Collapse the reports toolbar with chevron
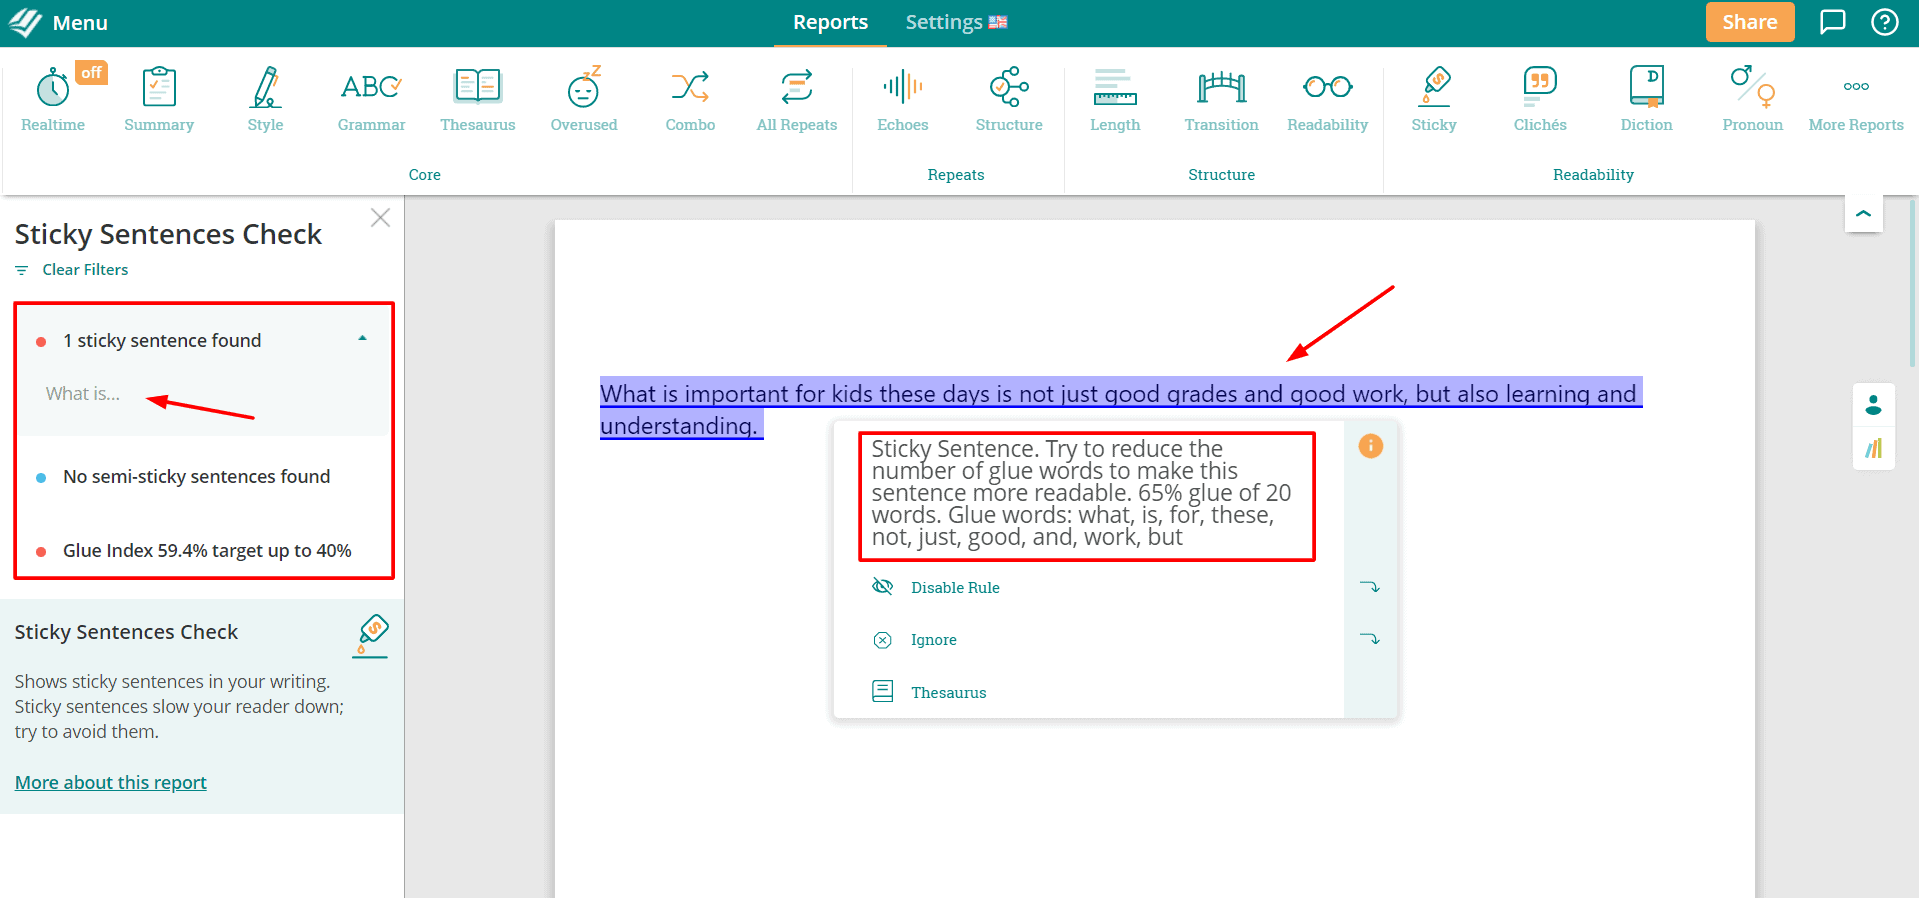The image size is (1919, 898). pyautogui.click(x=1863, y=213)
